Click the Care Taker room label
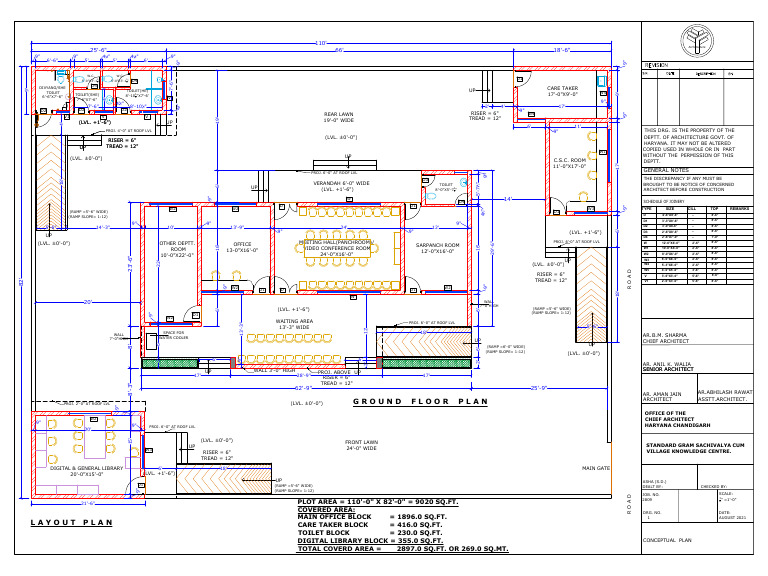Screen dimensions: 768x576 [562, 91]
